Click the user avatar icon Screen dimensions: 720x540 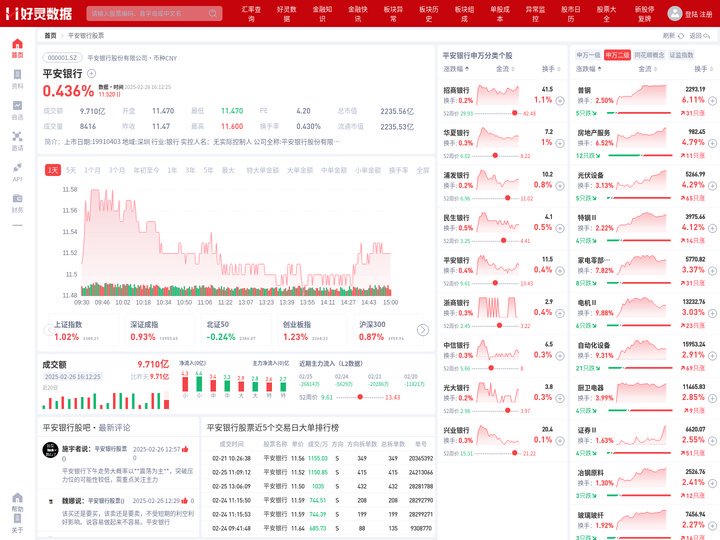[x=674, y=13]
